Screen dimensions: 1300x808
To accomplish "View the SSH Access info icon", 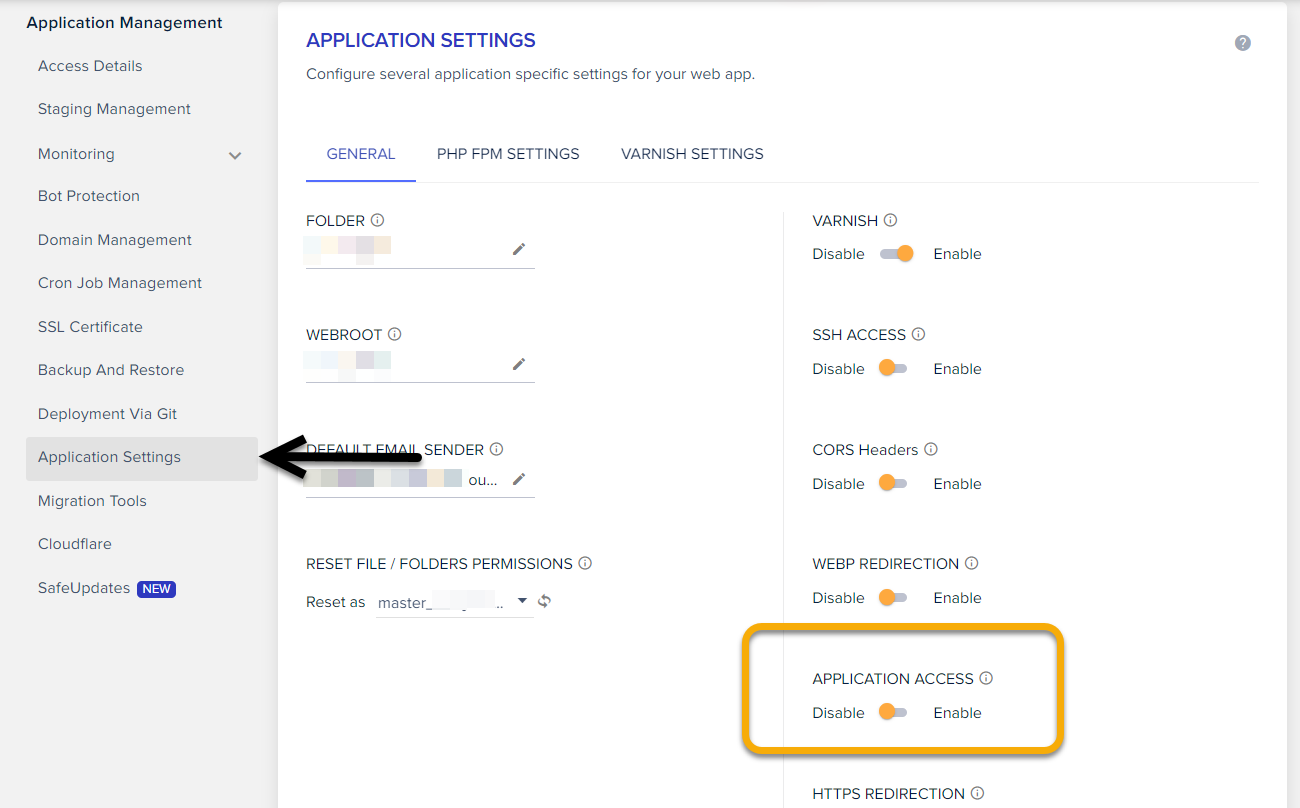I will click(918, 334).
